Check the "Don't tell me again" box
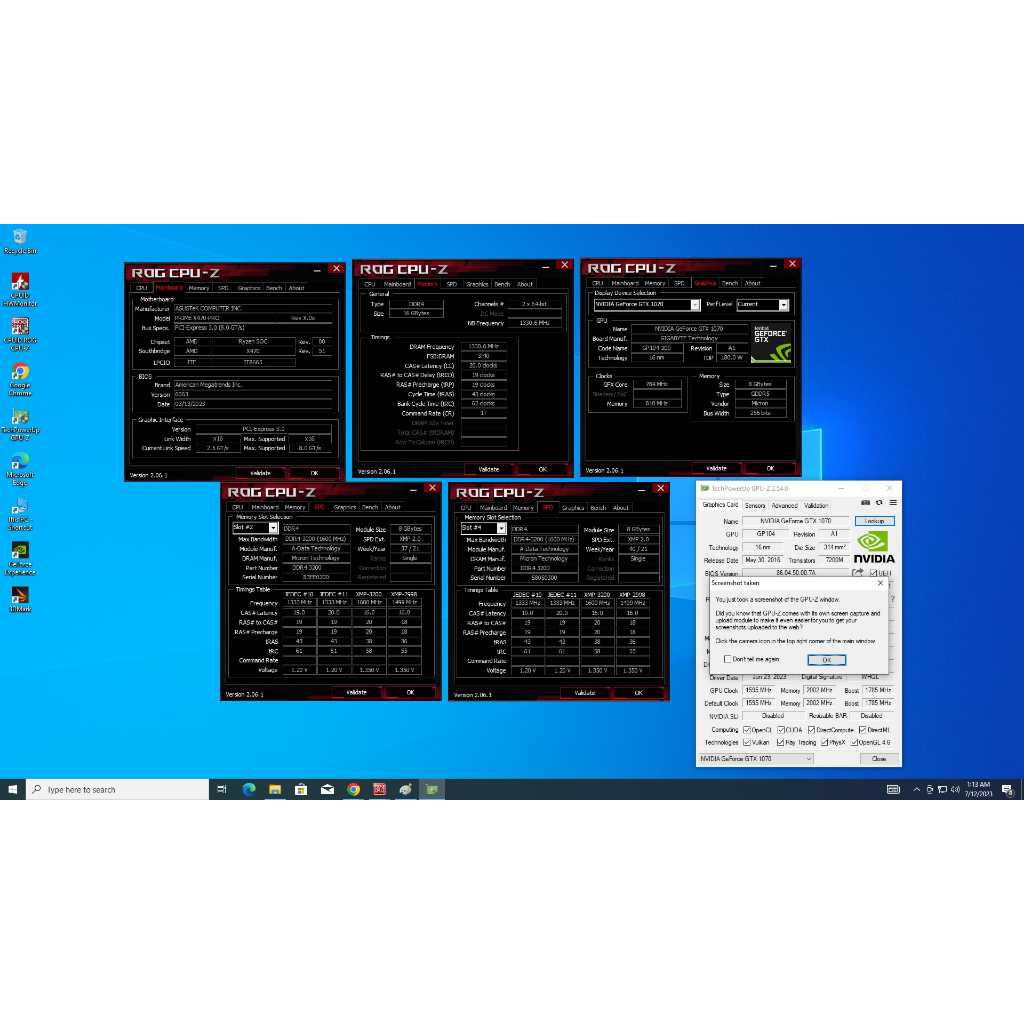Image resolution: width=1024 pixels, height=1024 pixels. (x=727, y=659)
